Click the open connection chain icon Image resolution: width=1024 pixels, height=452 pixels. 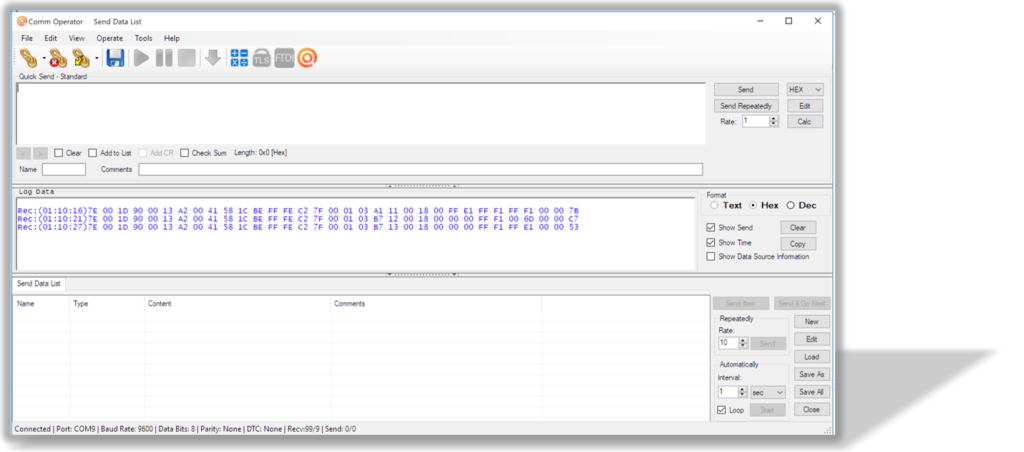[28, 58]
